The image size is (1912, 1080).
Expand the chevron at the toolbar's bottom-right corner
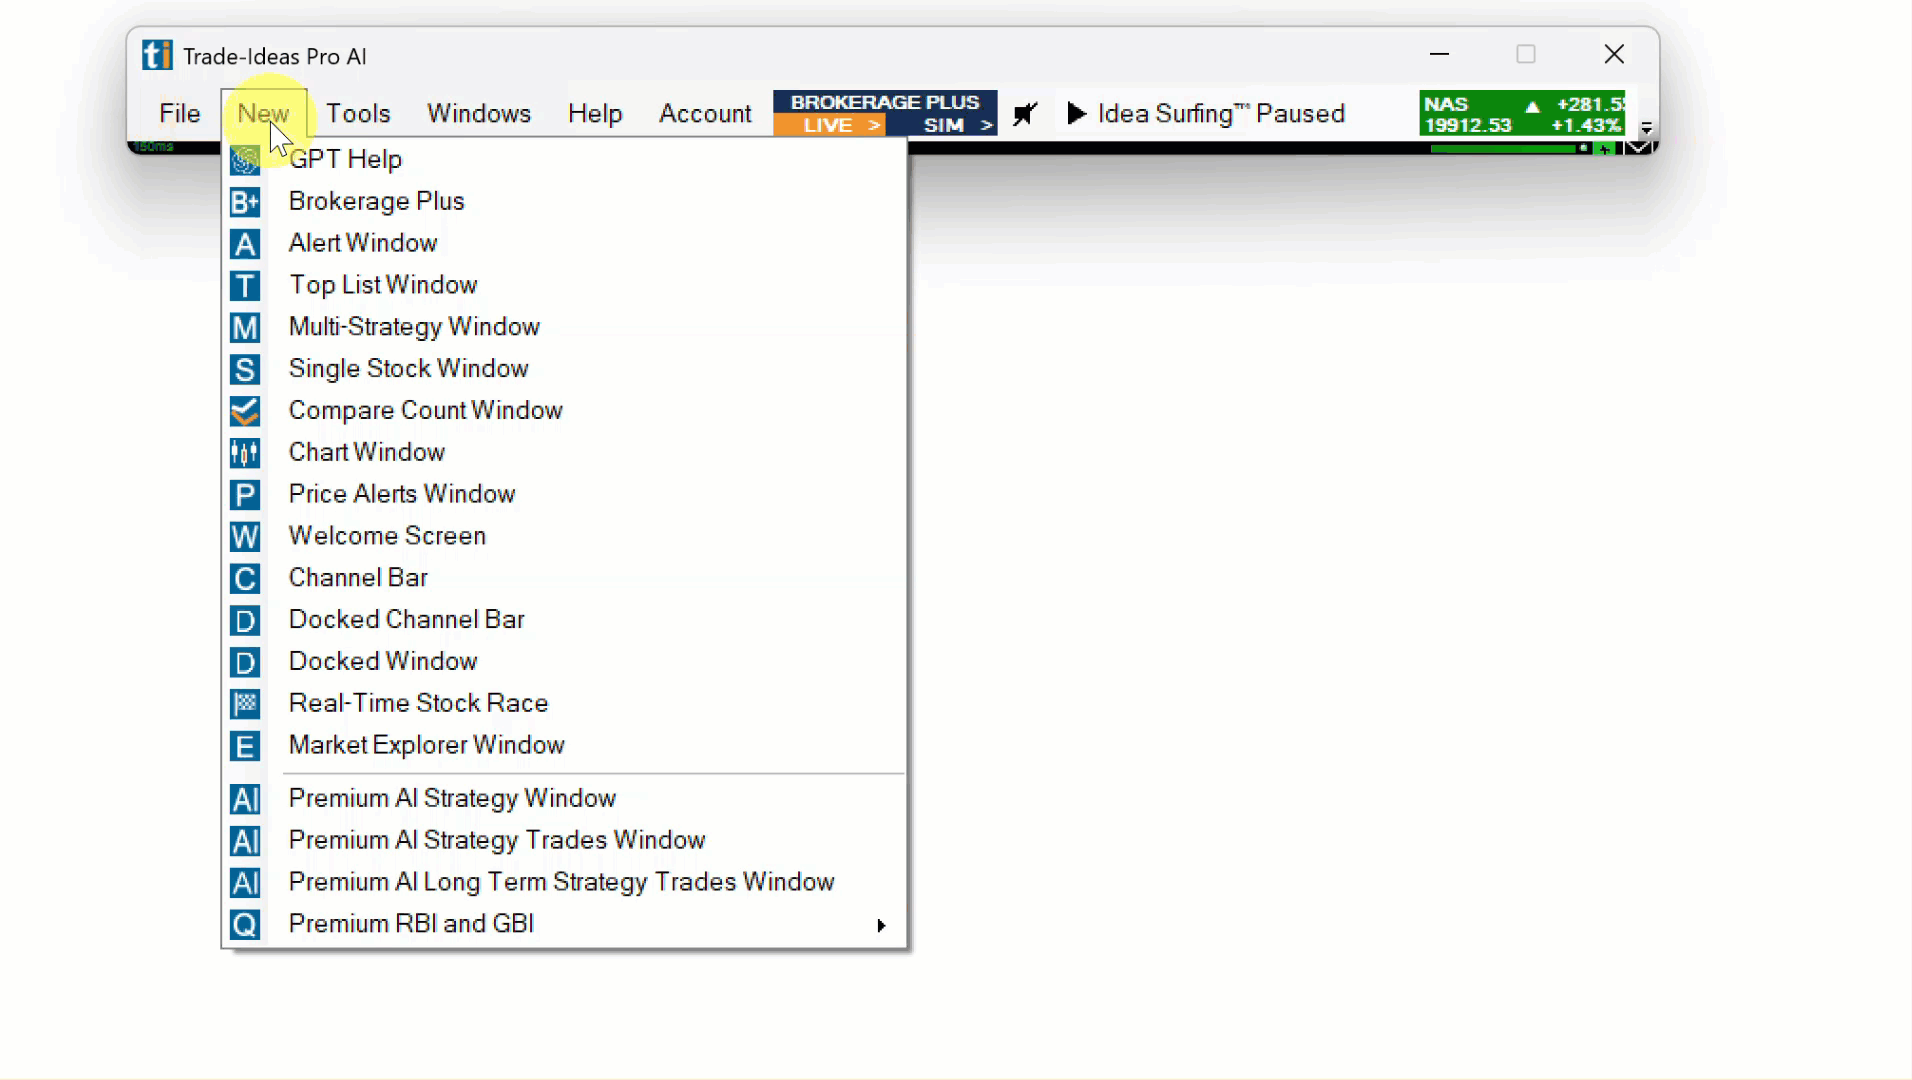click(x=1638, y=148)
